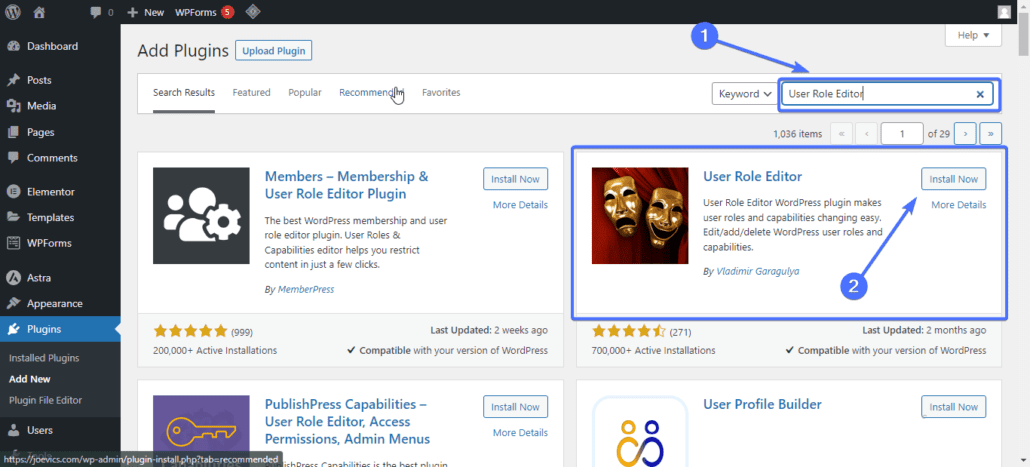Open User Role Editor plugin title

(753, 177)
